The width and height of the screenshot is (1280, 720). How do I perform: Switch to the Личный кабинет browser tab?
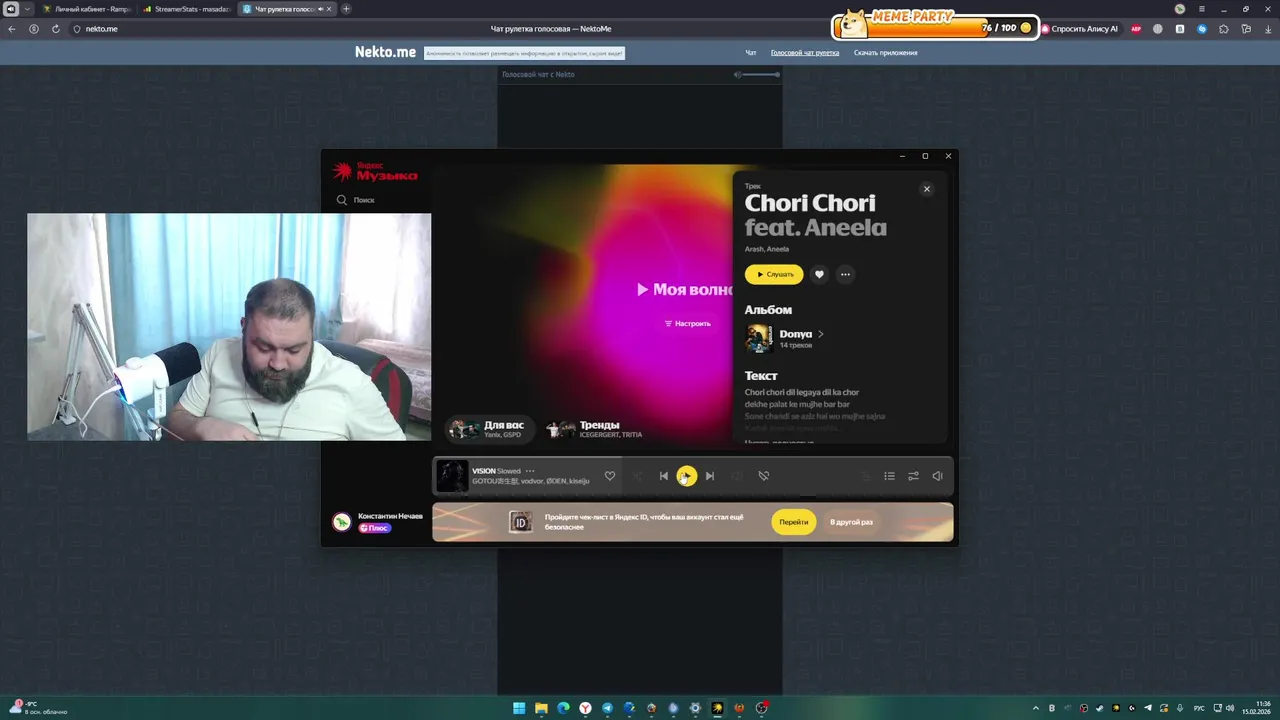pos(86,9)
